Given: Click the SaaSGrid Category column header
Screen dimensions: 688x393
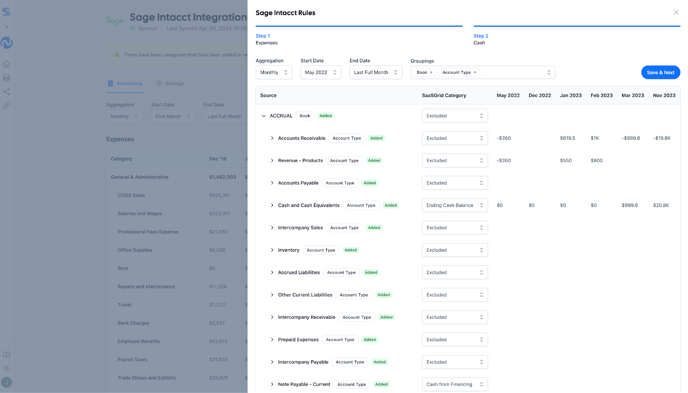Looking at the screenshot, I should [444, 95].
